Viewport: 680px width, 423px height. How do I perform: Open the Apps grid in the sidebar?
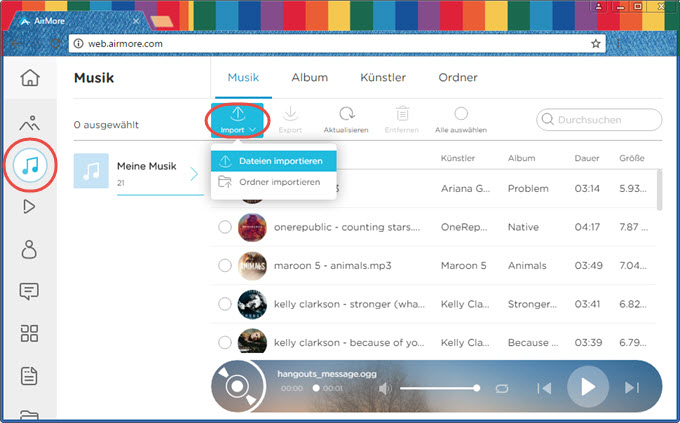coord(29,333)
